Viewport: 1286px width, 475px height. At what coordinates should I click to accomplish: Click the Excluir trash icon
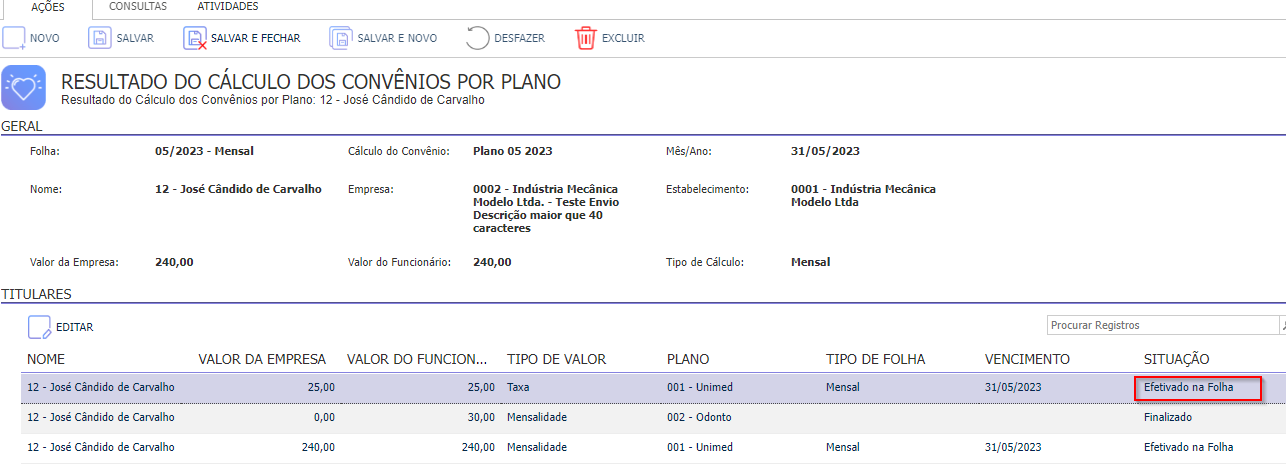pos(585,38)
